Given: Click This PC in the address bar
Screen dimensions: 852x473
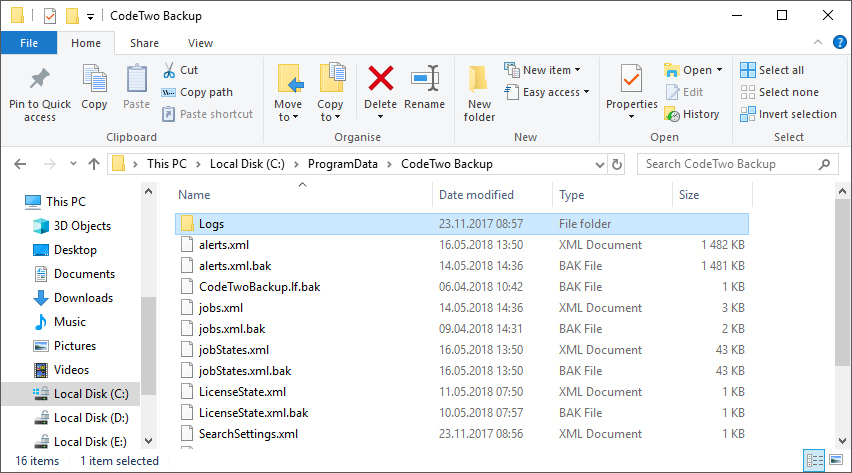Looking at the screenshot, I should (x=167, y=164).
